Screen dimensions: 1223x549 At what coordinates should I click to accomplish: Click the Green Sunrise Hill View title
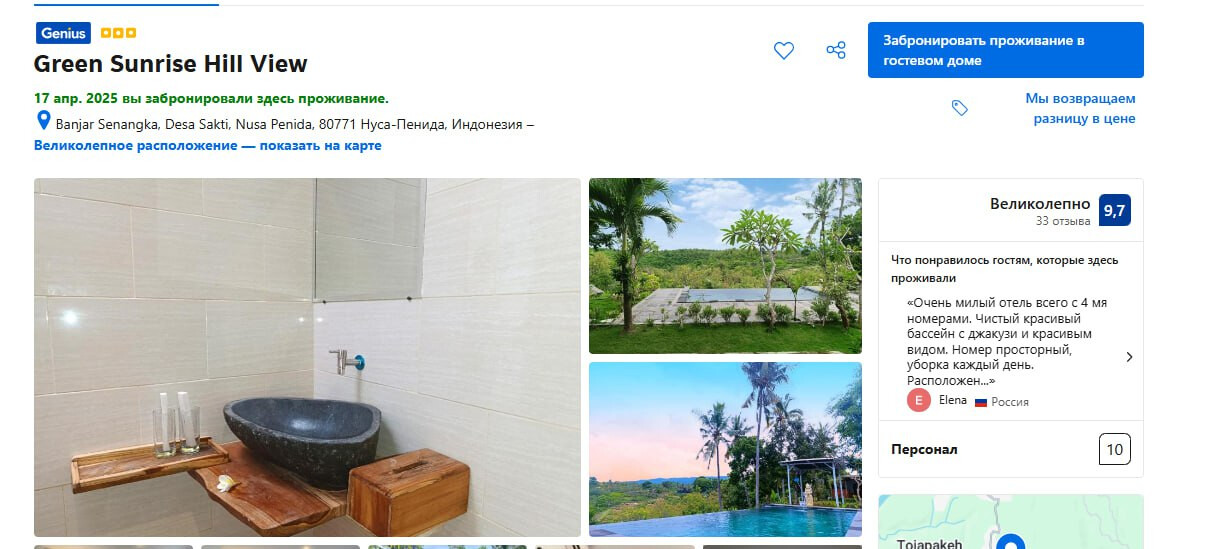pyautogui.click(x=171, y=64)
